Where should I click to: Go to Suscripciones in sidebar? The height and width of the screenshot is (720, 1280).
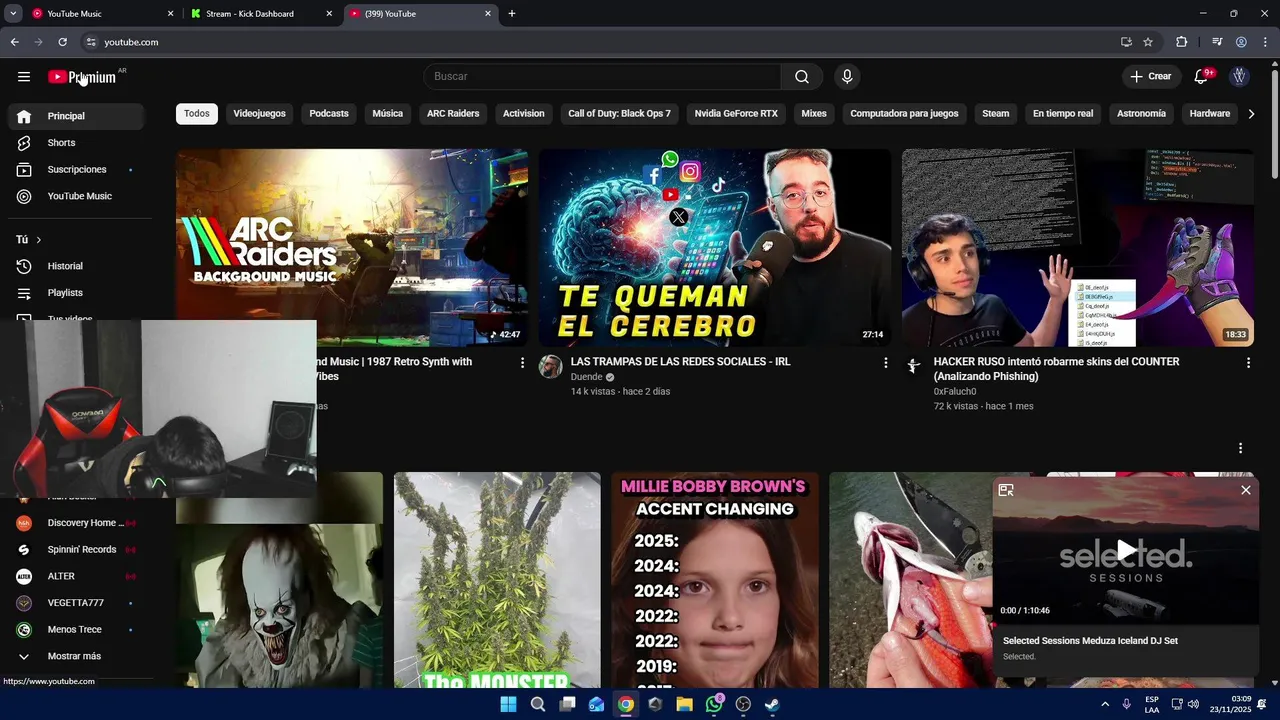click(76, 170)
